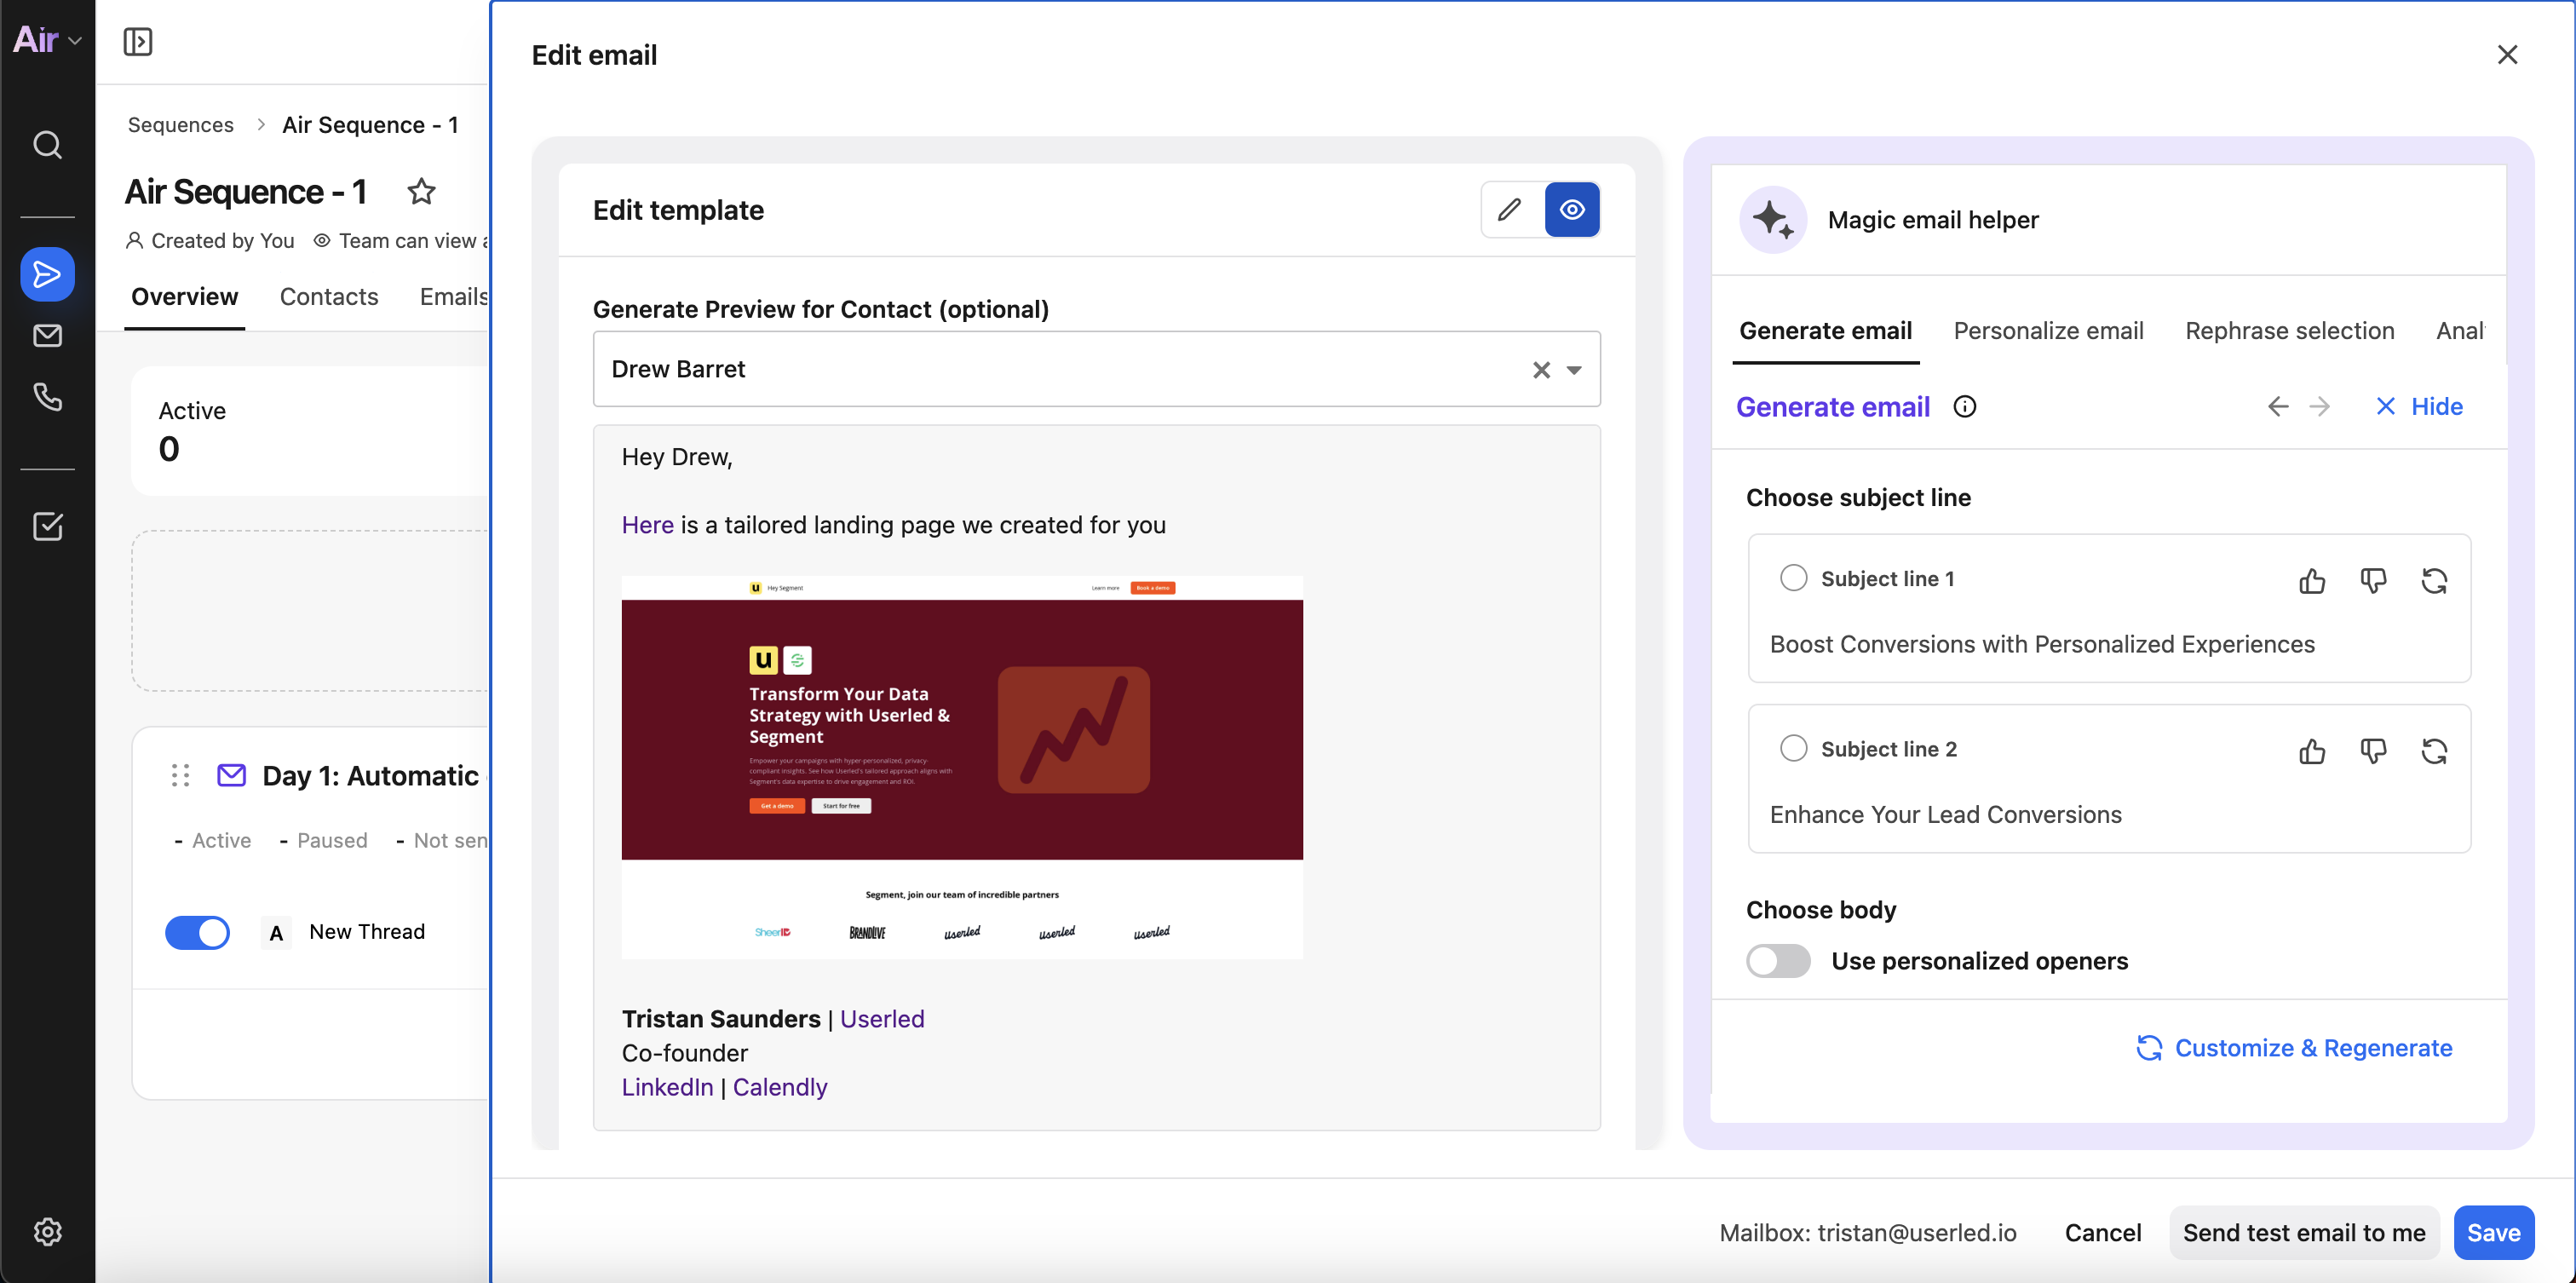Click the pencil edit template icon
Screen dimensions: 2576x1283
point(1509,209)
